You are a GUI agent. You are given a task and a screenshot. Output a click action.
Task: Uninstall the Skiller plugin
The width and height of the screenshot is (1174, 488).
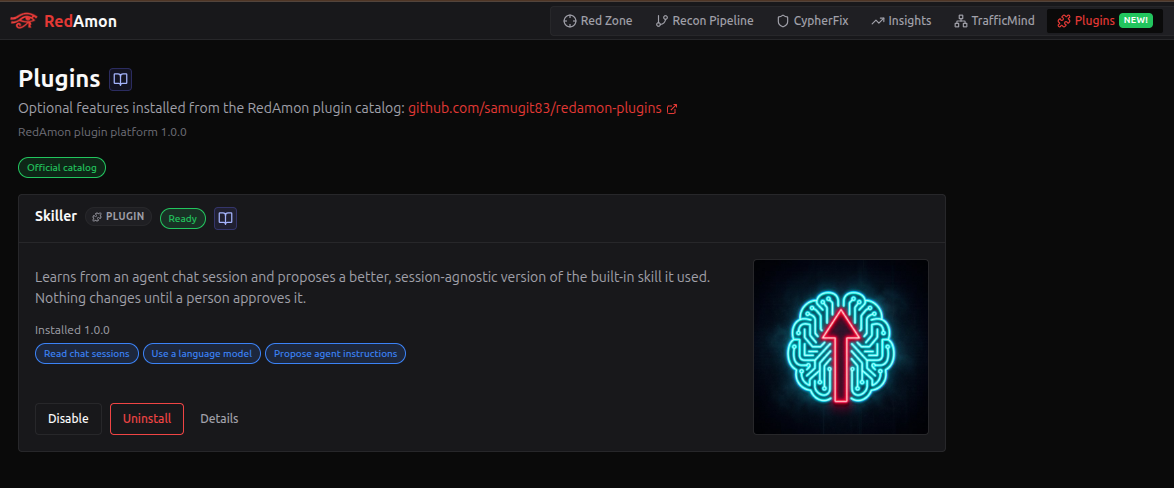click(x=147, y=418)
